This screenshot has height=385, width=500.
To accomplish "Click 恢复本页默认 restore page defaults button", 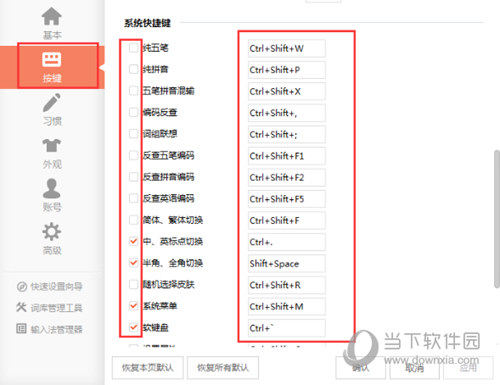I will [148, 368].
